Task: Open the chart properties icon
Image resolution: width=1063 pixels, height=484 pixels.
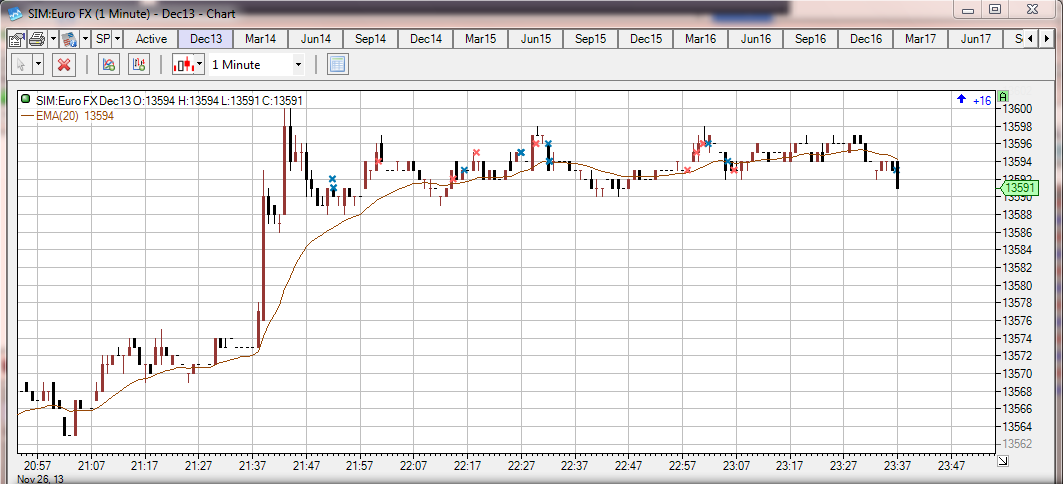Action: pos(16,39)
